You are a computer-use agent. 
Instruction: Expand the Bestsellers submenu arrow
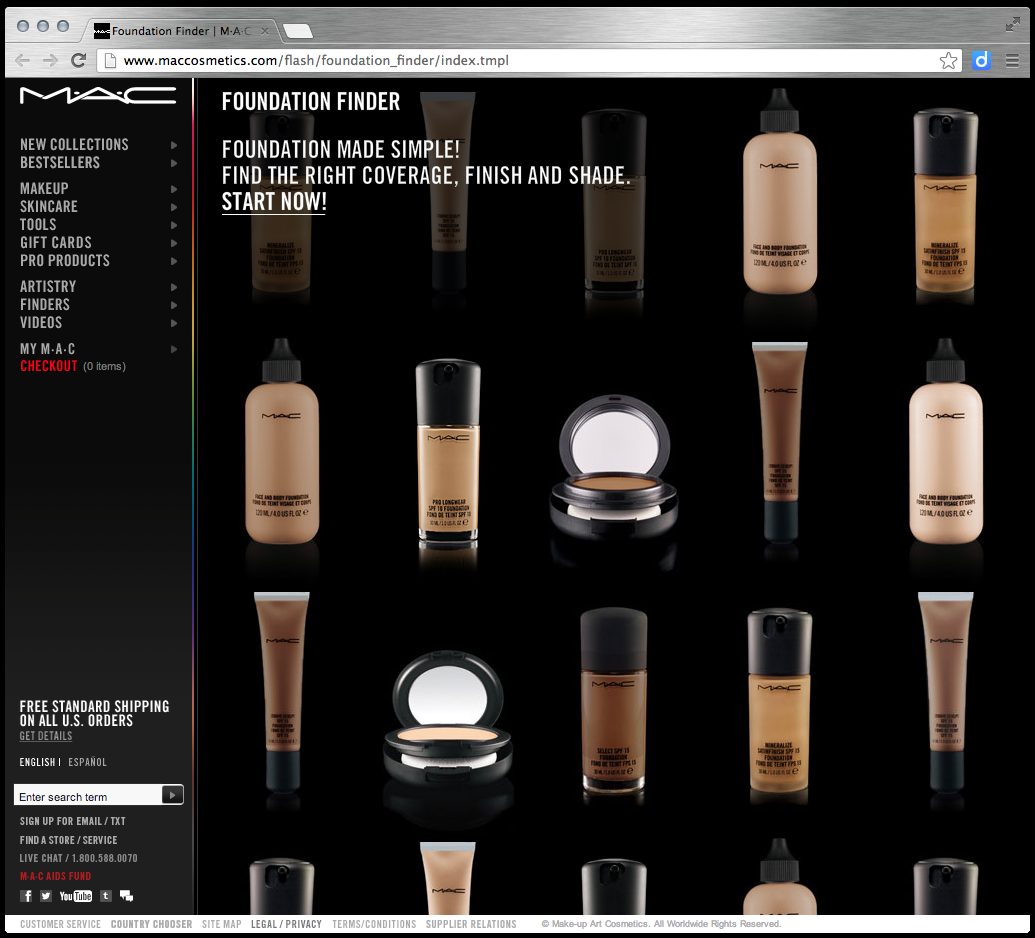(x=174, y=163)
